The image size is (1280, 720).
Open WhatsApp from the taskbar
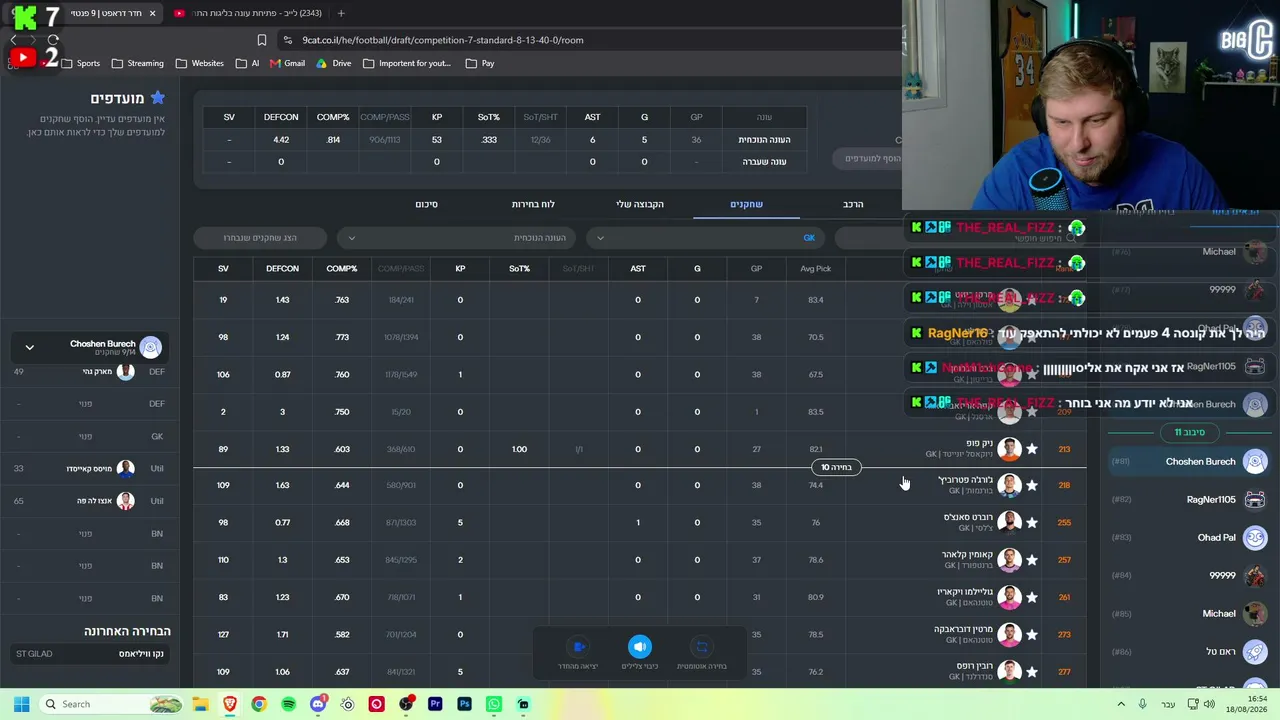pyautogui.click(x=494, y=704)
